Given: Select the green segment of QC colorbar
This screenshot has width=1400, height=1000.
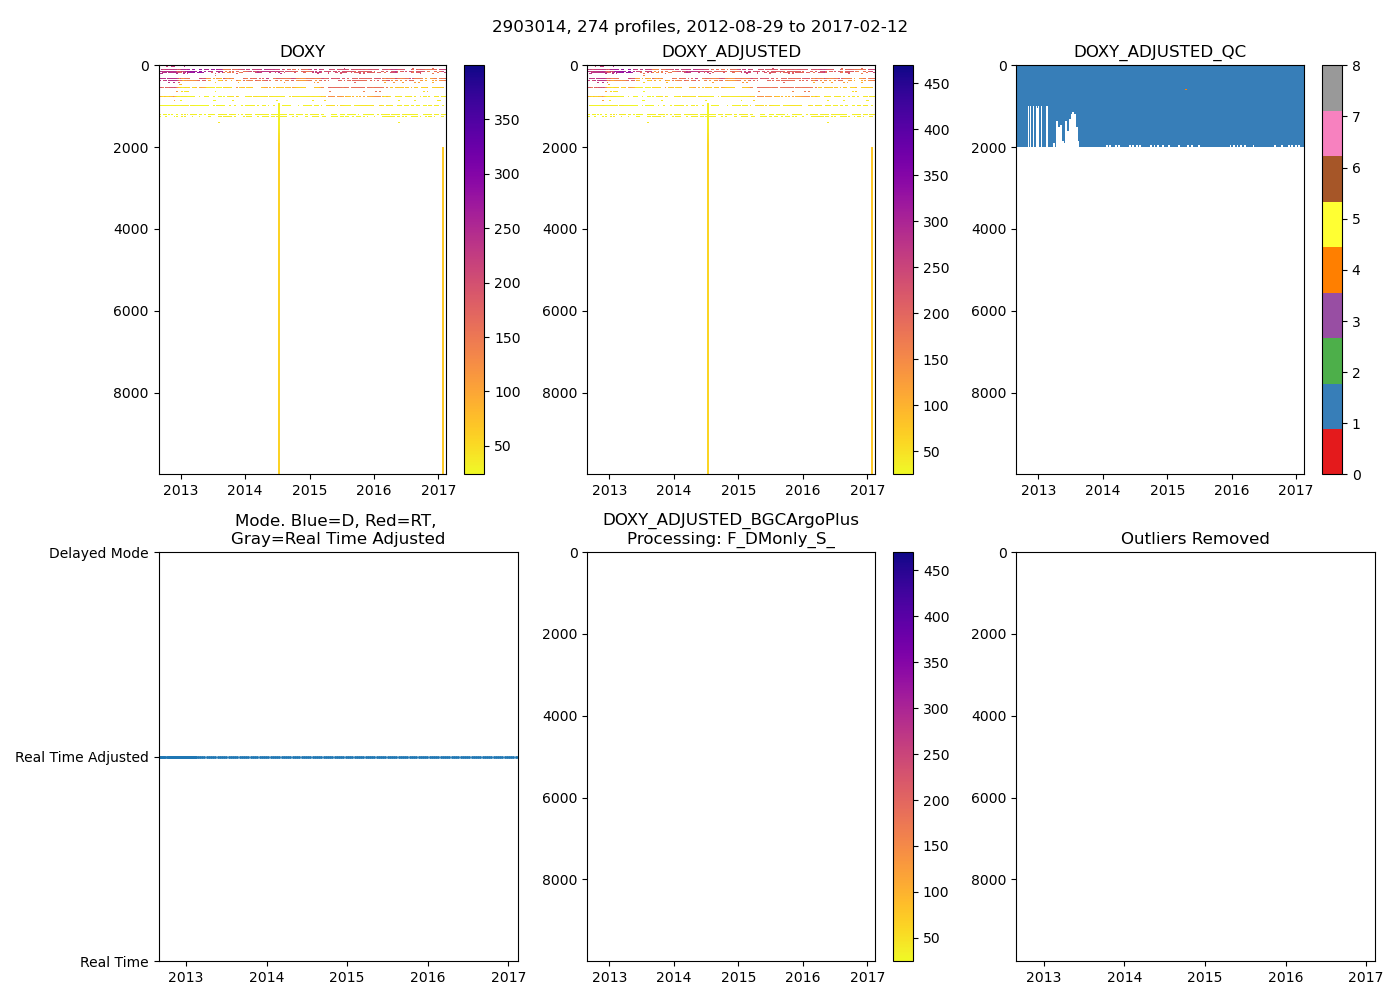Looking at the screenshot, I should tap(1332, 361).
